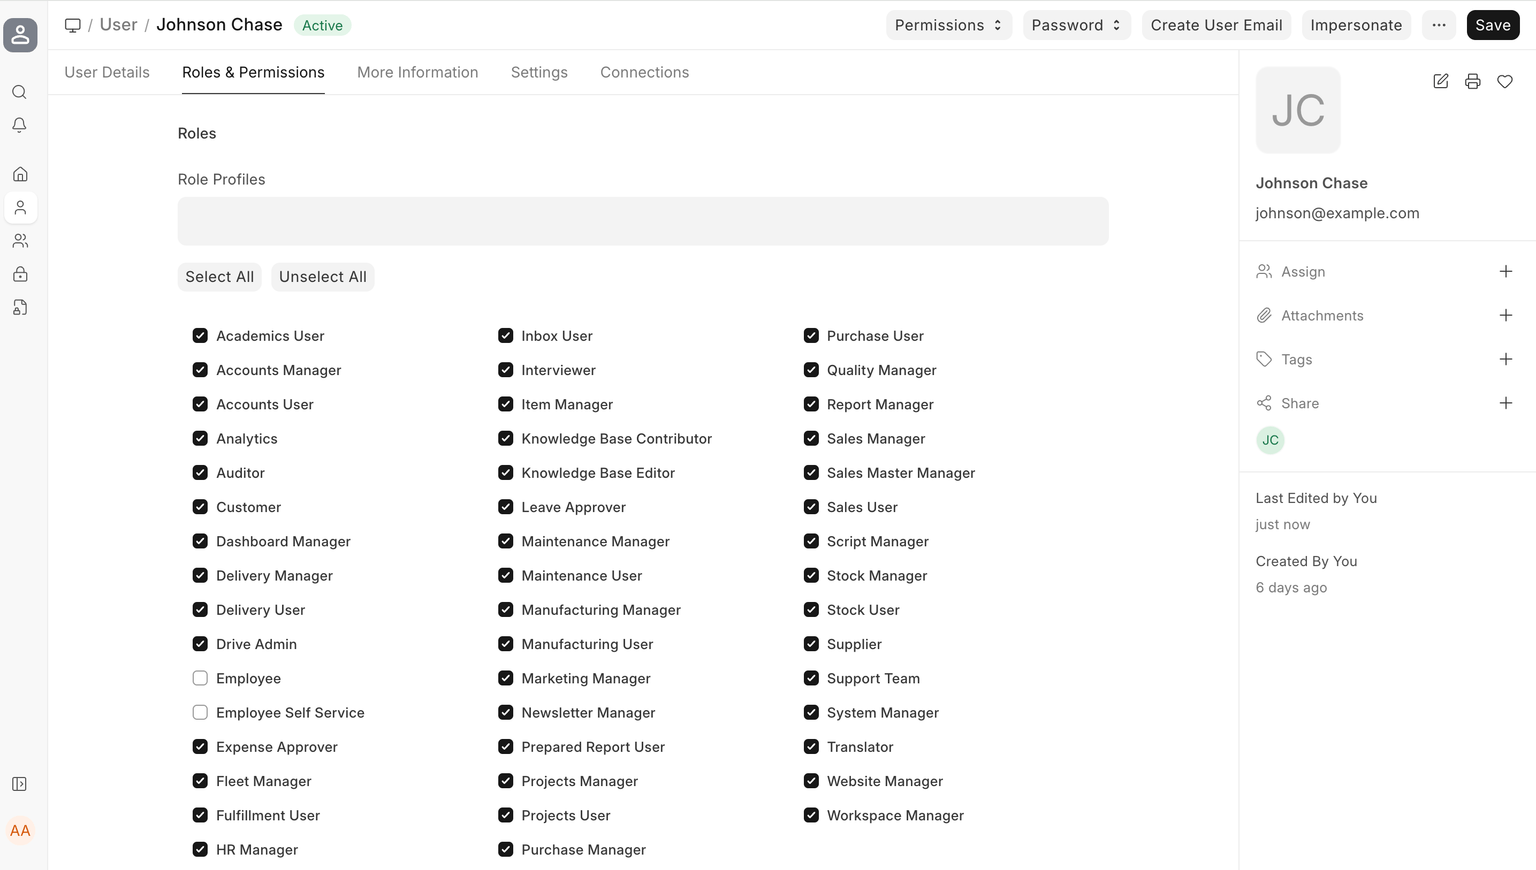Open notifications bell icon
Screen dimensions: 1536x870
(19, 126)
